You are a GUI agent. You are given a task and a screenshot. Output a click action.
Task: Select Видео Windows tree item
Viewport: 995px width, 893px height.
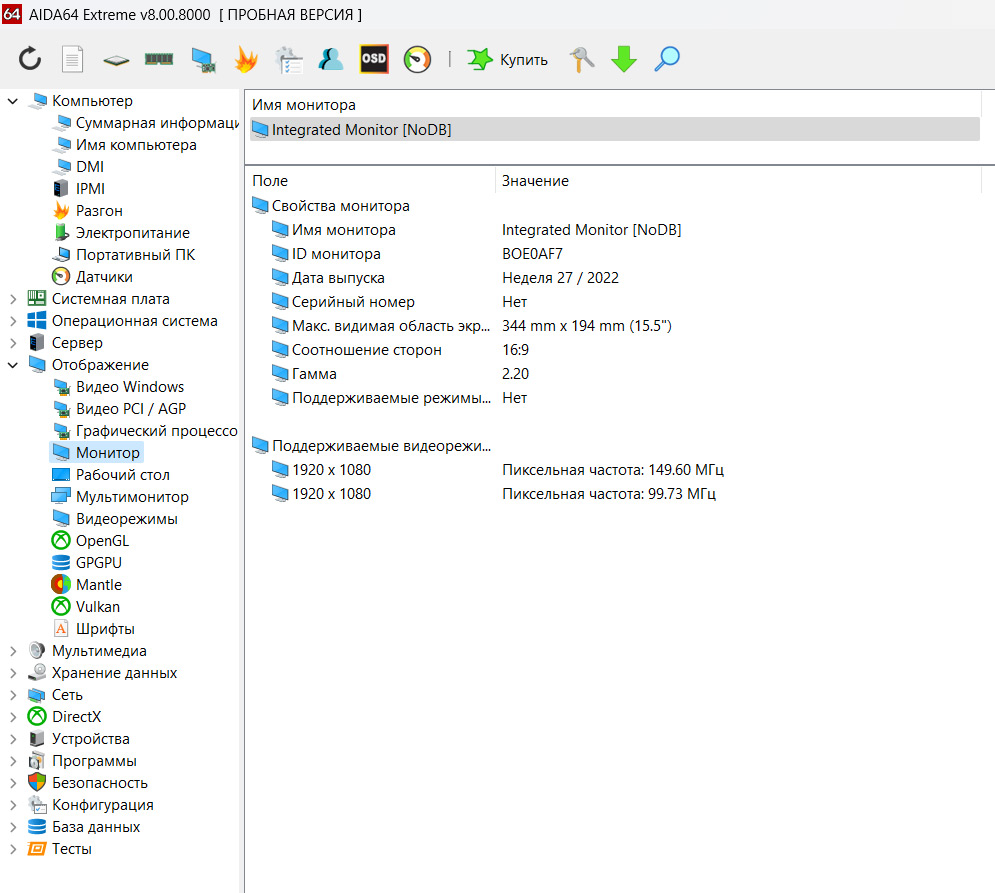[118, 387]
